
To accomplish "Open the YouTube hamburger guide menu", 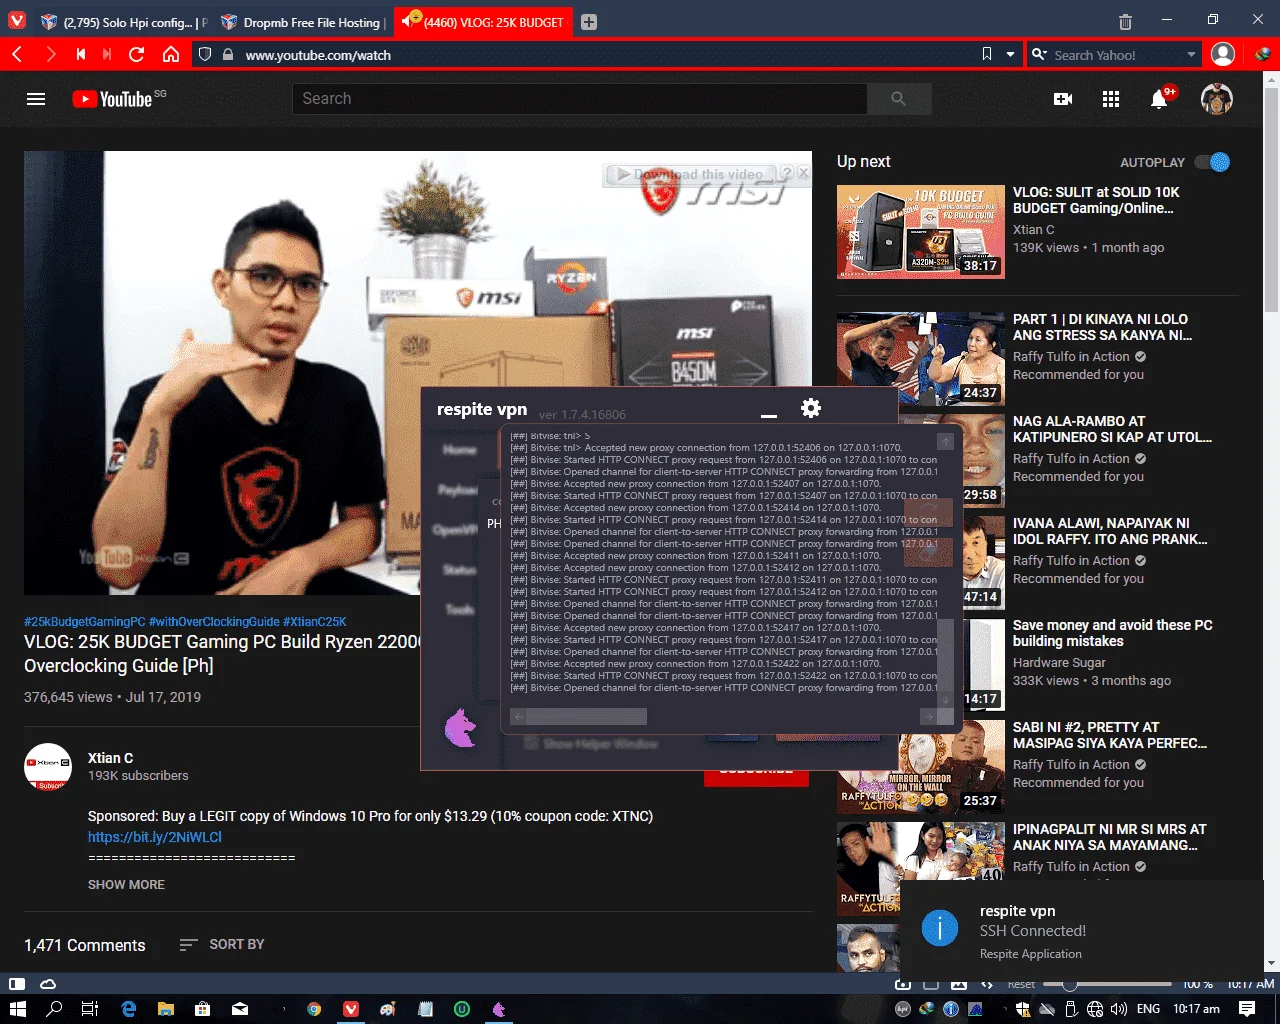I will (36, 99).
